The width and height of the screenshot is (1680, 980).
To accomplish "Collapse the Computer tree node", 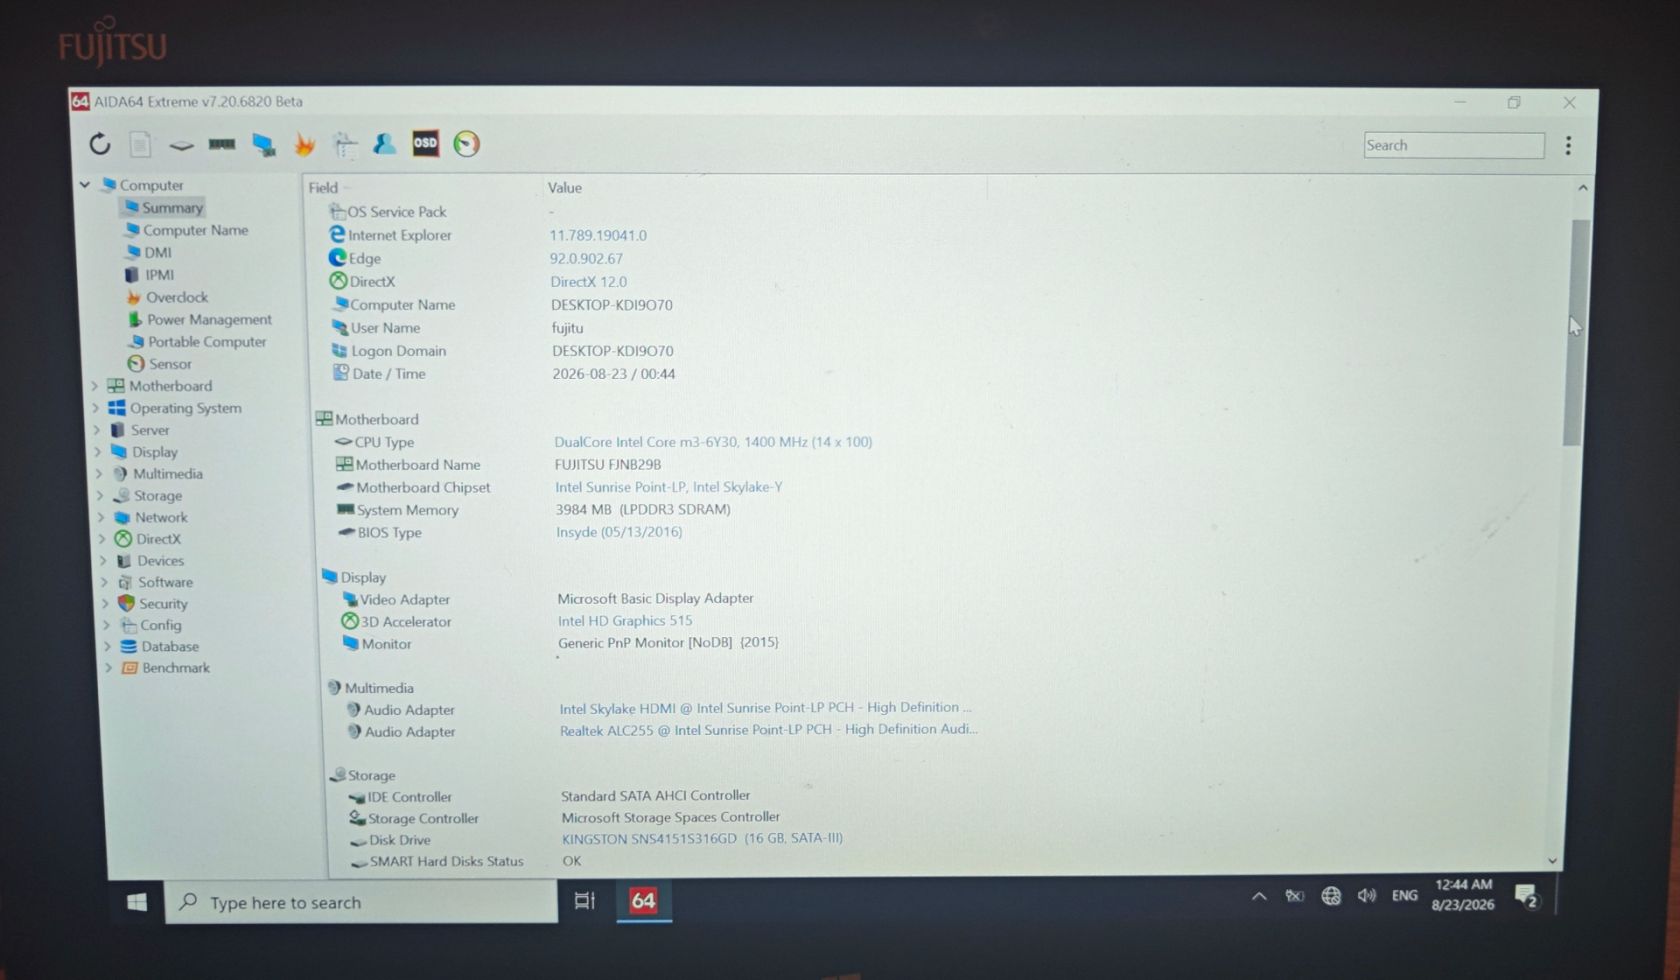I will (85, 185).
